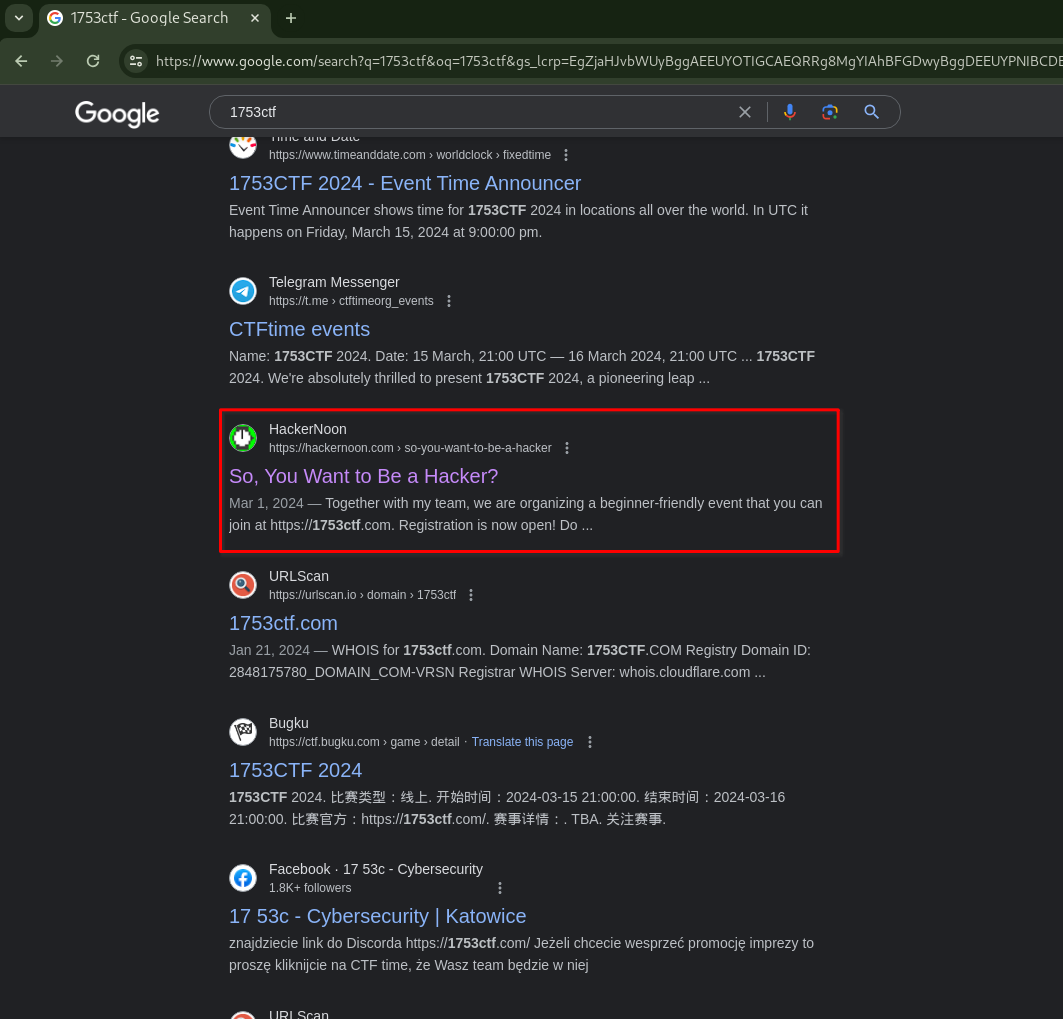
Task: Click Telegram Messenger site name
Action: [x=334, y=282]
